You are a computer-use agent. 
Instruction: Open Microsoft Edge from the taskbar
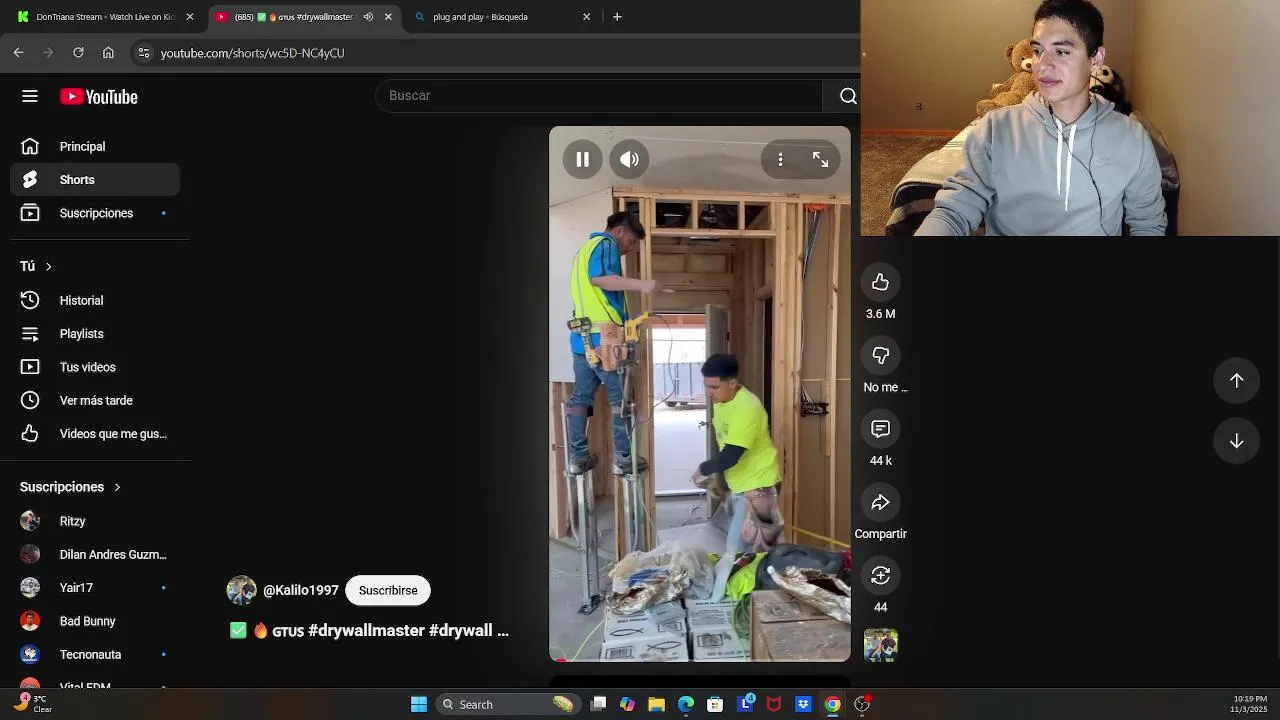pos(686,704)
